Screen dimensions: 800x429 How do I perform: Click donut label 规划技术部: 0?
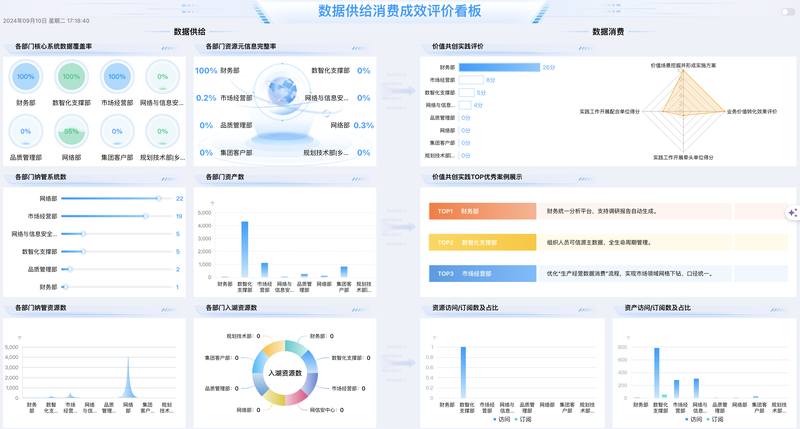243,336
